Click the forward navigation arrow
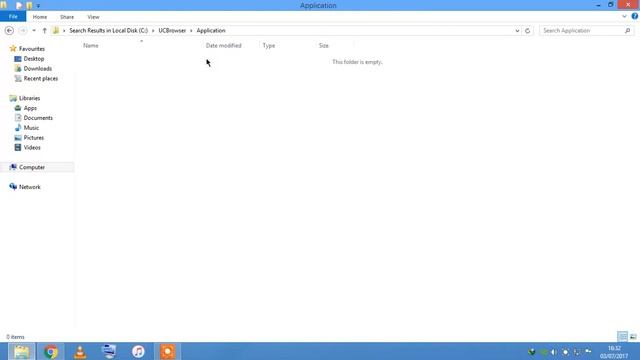640x360 pixels. (22, 31)
